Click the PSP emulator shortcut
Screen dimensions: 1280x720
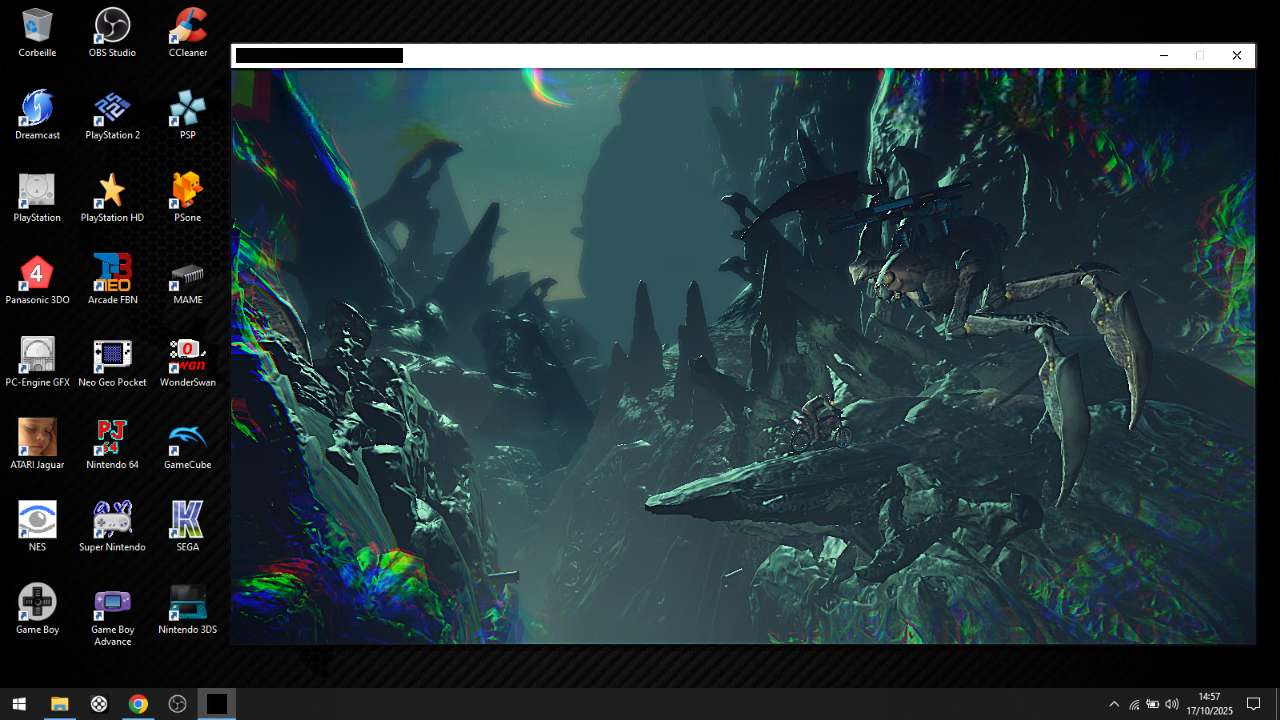[x=187, y=109]
